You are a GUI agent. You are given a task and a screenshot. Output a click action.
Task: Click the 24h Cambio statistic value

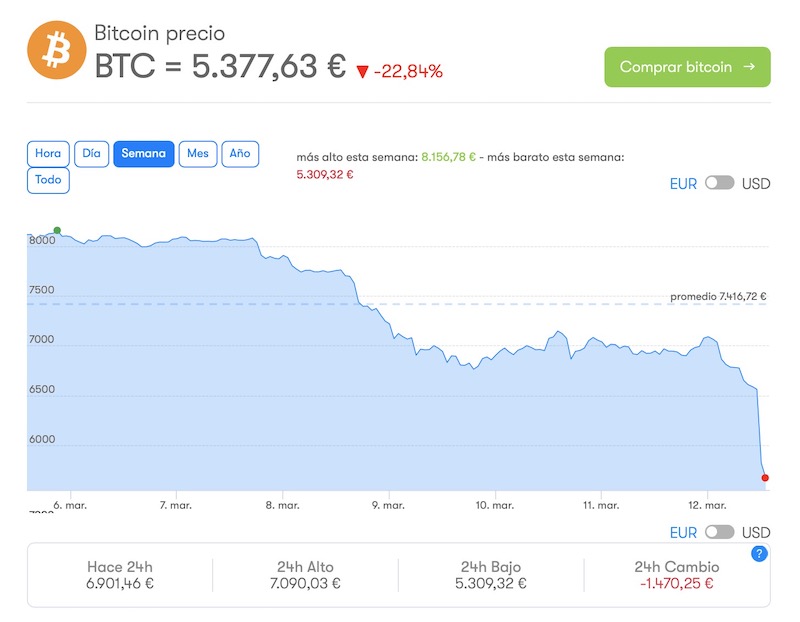point(676,584)
